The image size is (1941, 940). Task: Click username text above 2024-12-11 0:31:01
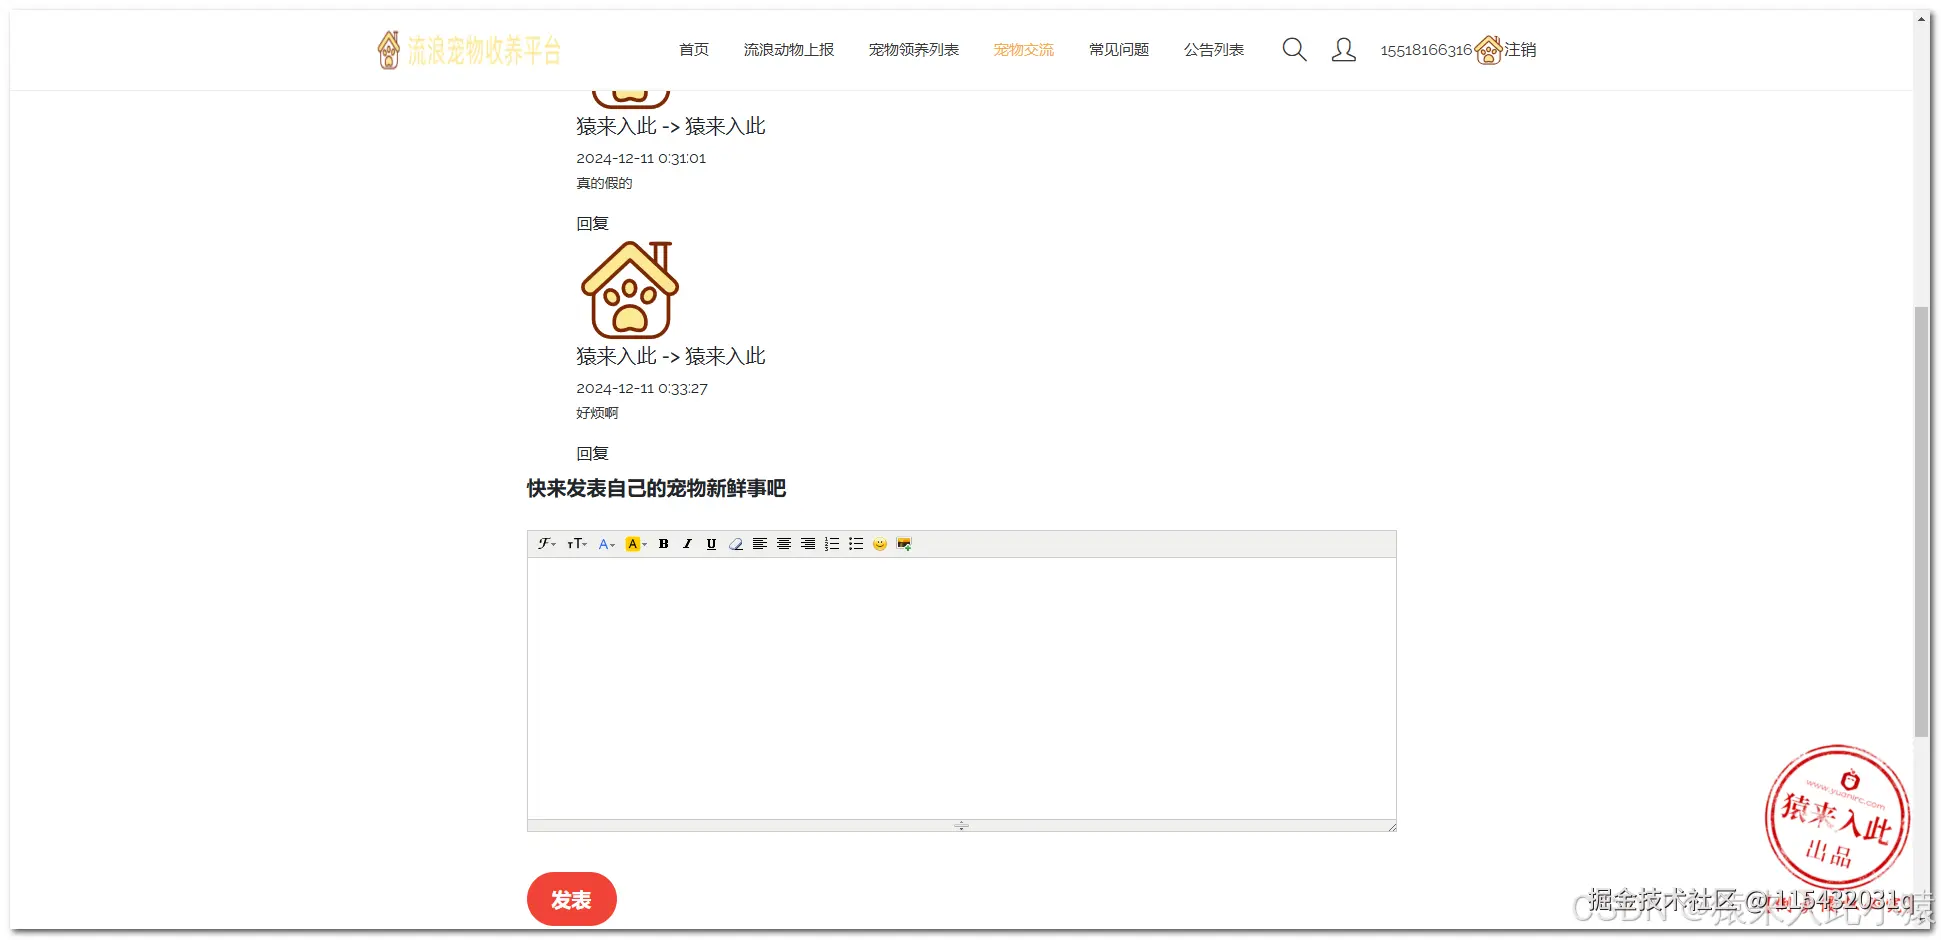[671, 127]
